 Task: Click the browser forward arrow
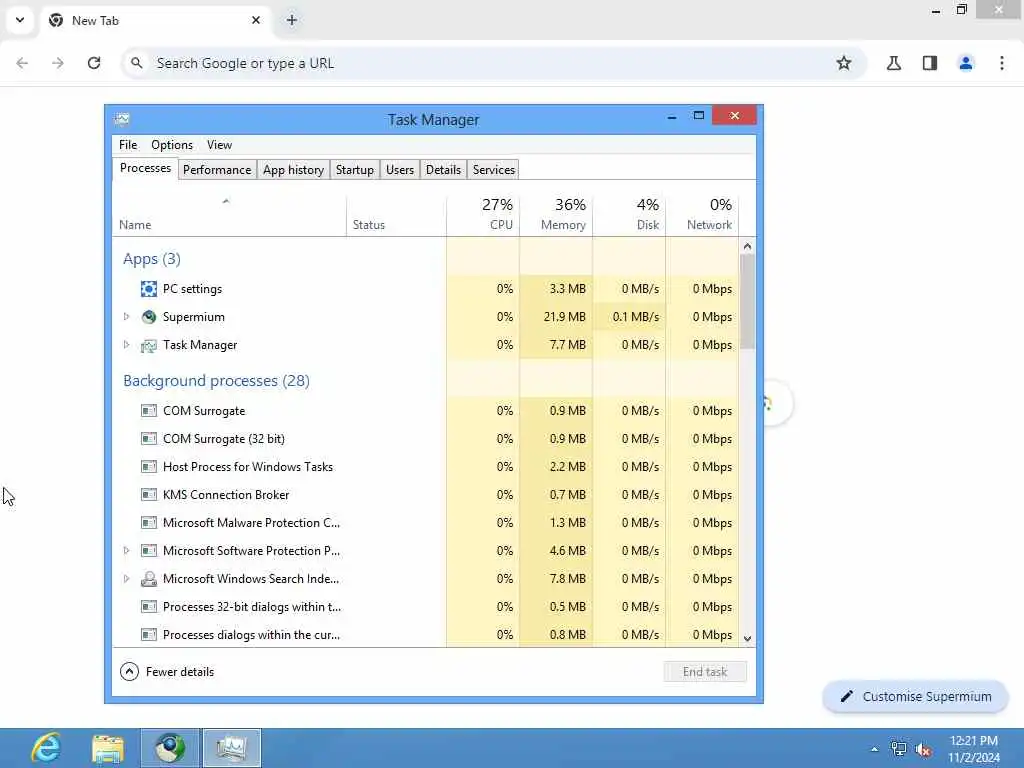tap(58, 63)
